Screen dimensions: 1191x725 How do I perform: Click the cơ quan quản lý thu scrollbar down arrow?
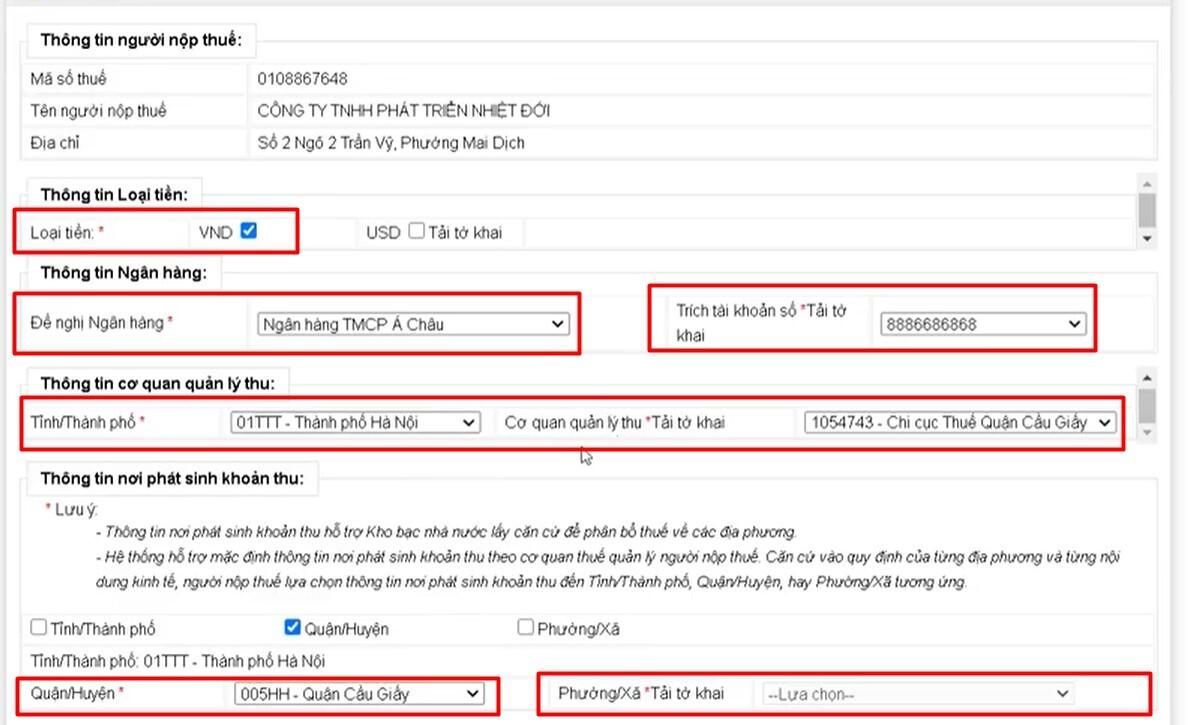pyautogui.click(x=1147, y=432)
